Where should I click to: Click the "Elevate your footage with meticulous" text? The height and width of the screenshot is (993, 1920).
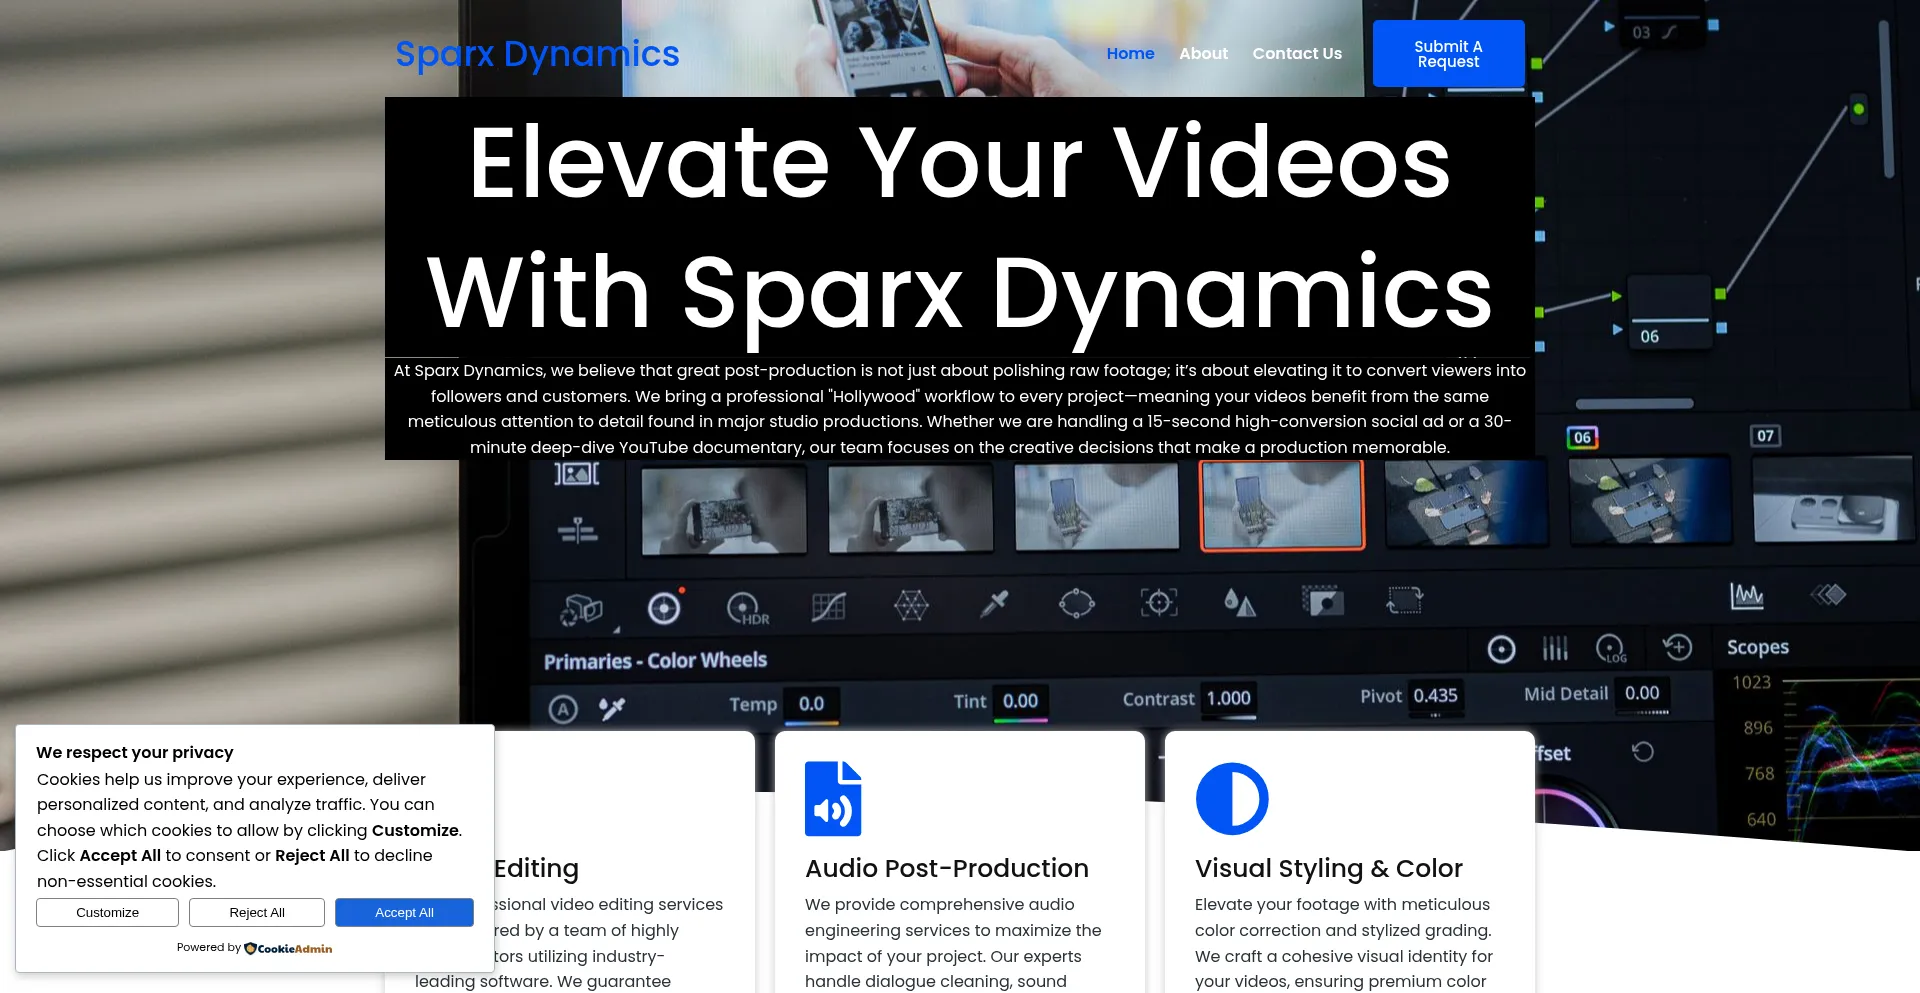click(x=1344, y=943)
